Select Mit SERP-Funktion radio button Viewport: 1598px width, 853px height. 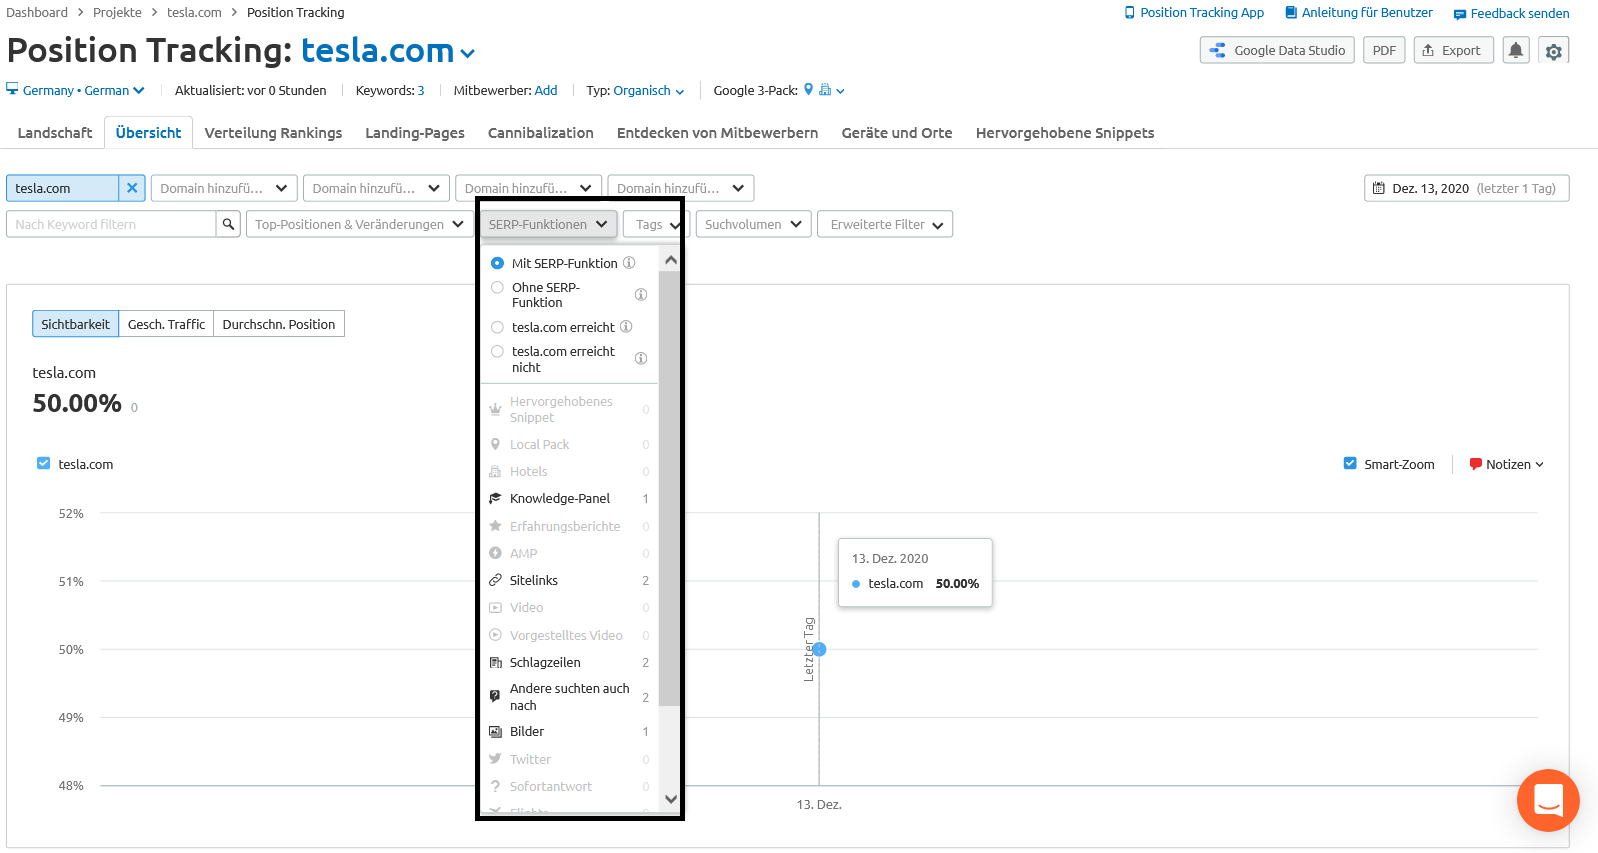coord(497,263)
